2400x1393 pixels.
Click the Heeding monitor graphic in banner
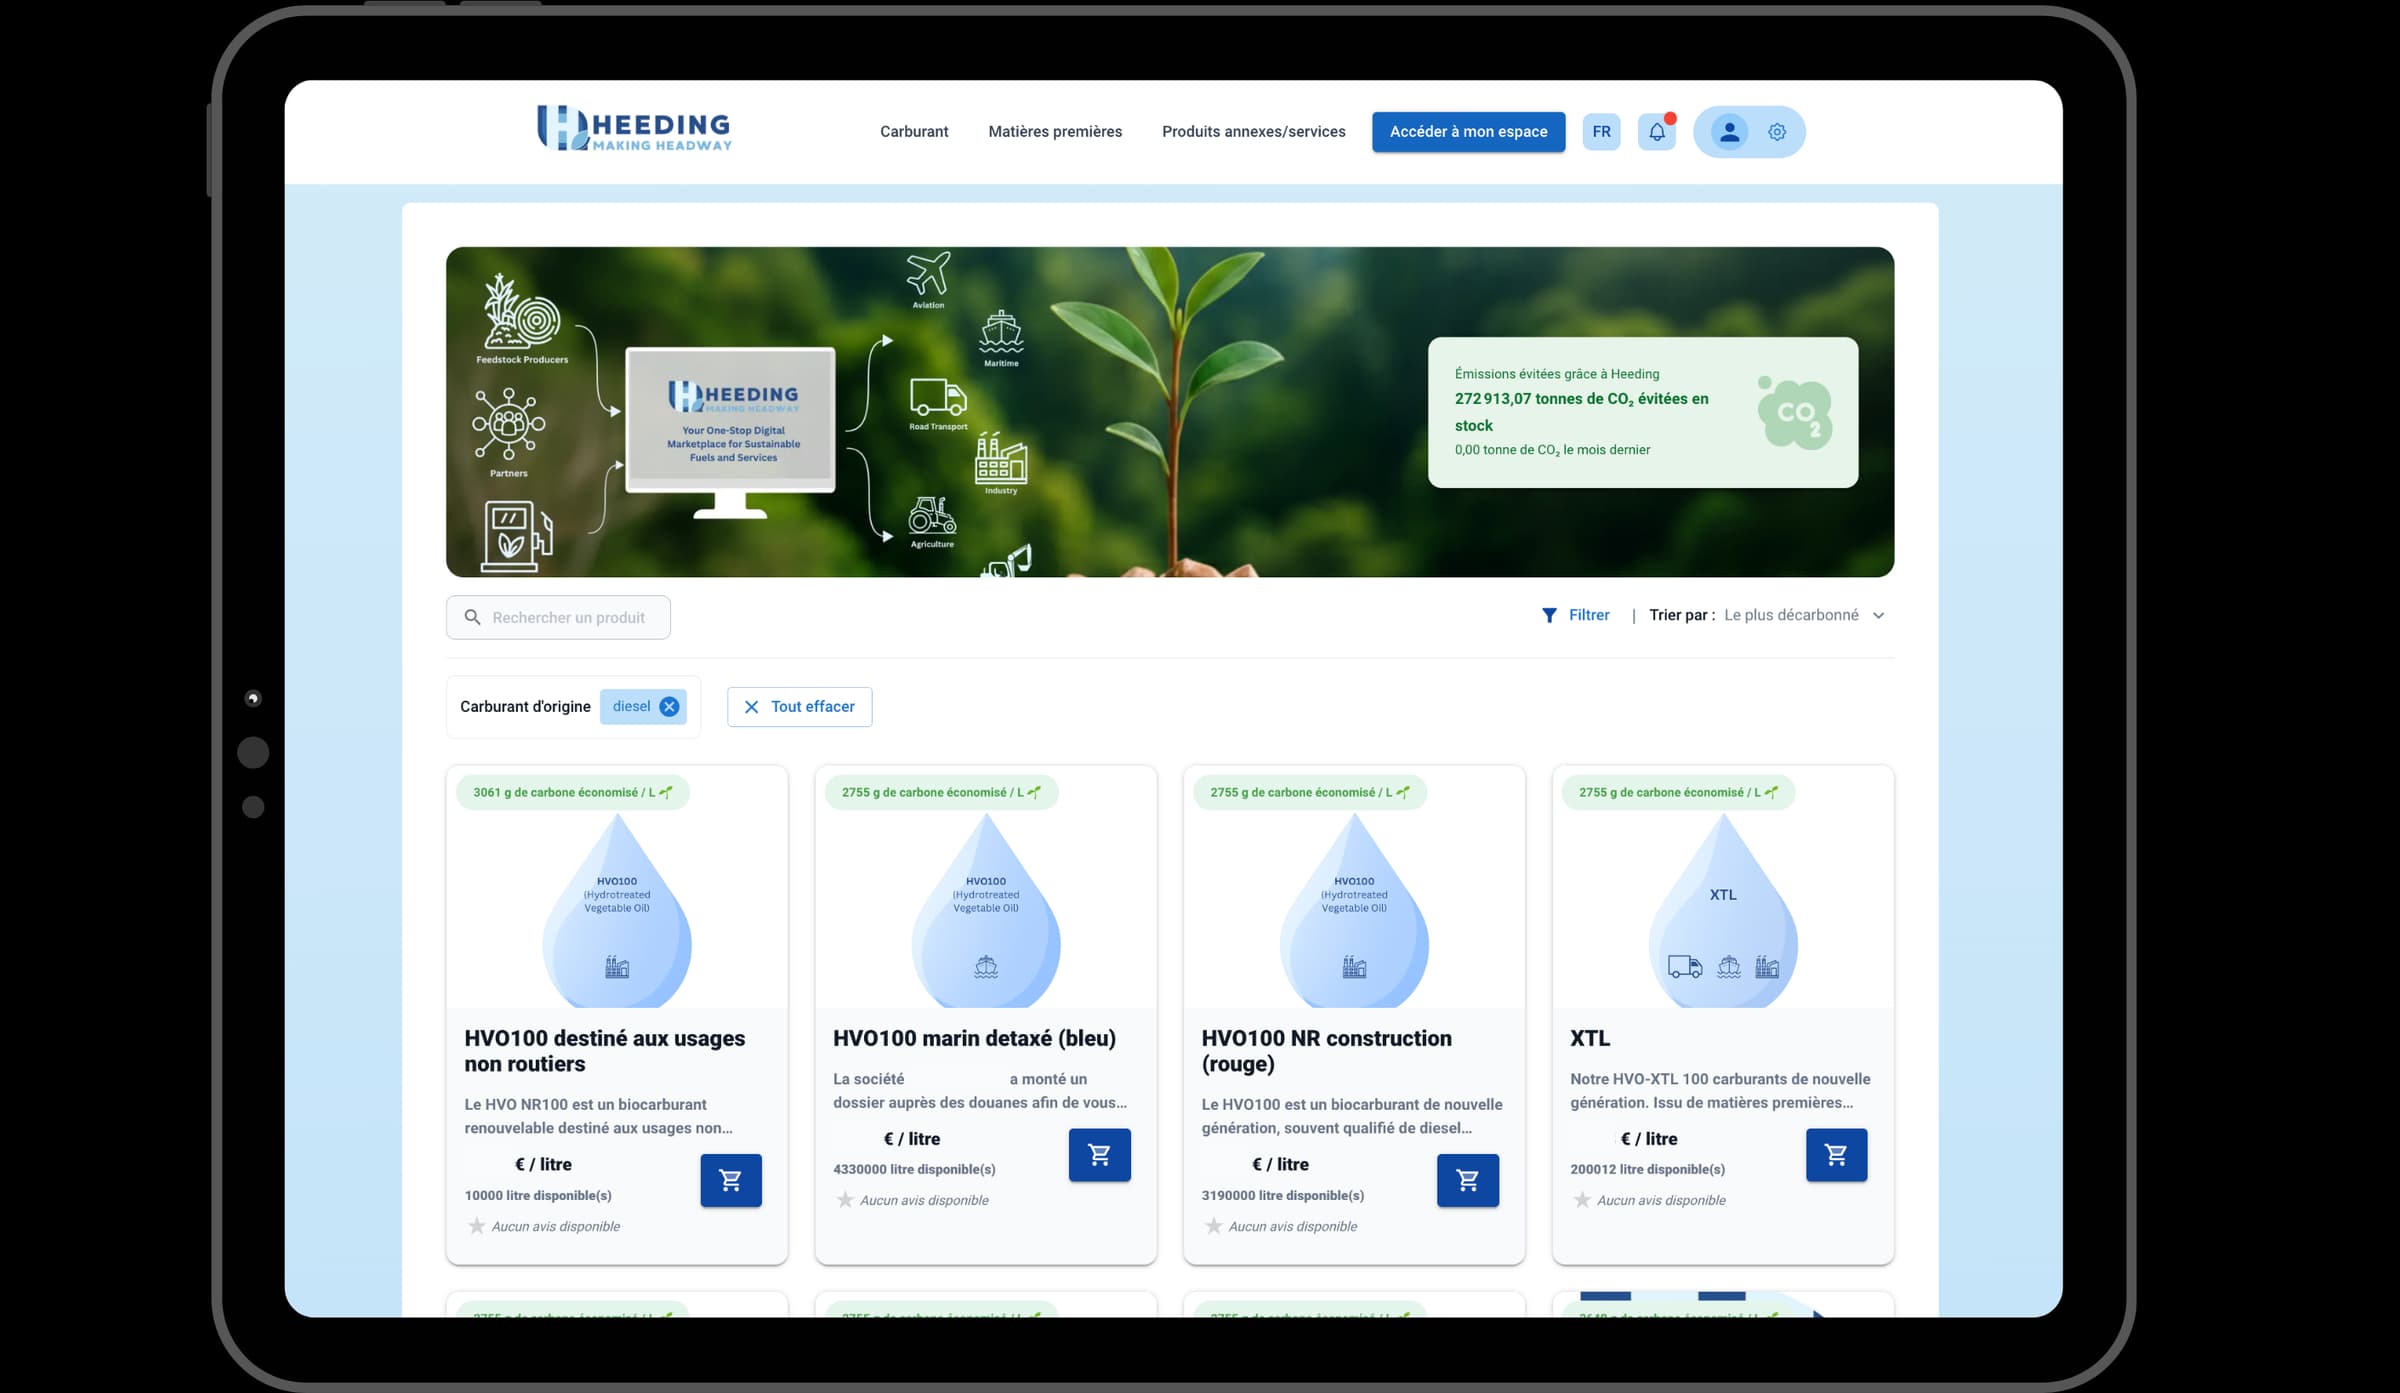tap(731, 432)
